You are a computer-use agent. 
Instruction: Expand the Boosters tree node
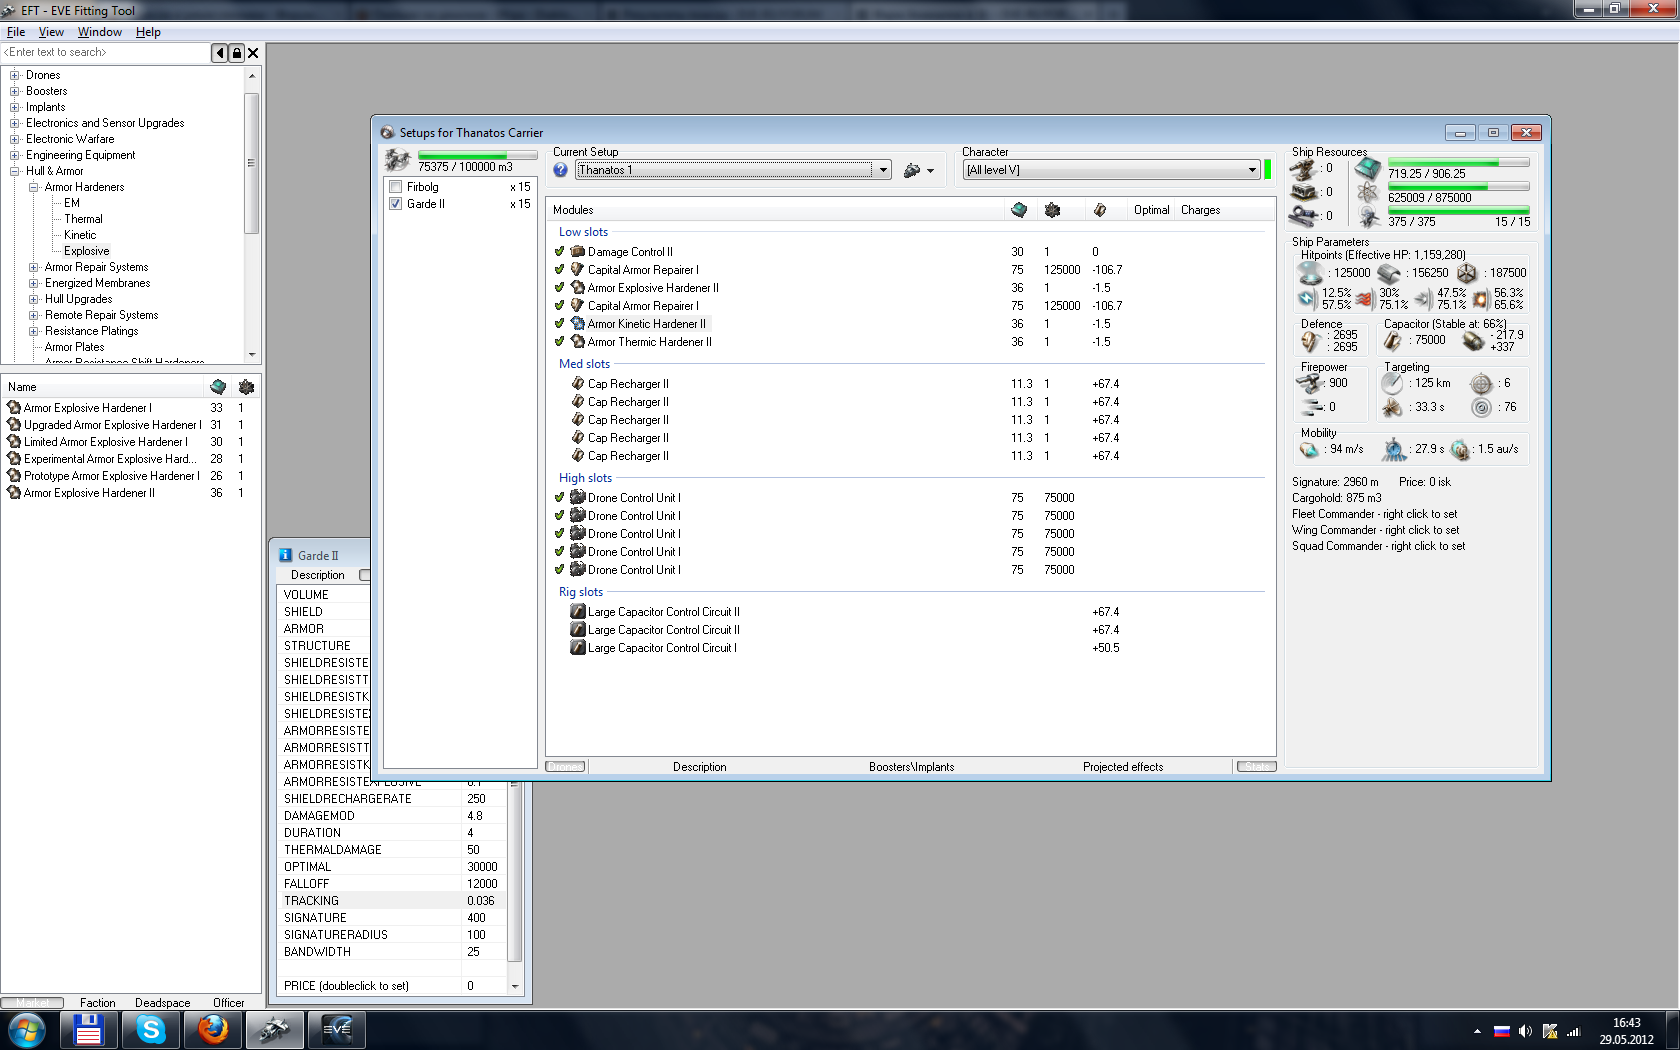[15, 91]
